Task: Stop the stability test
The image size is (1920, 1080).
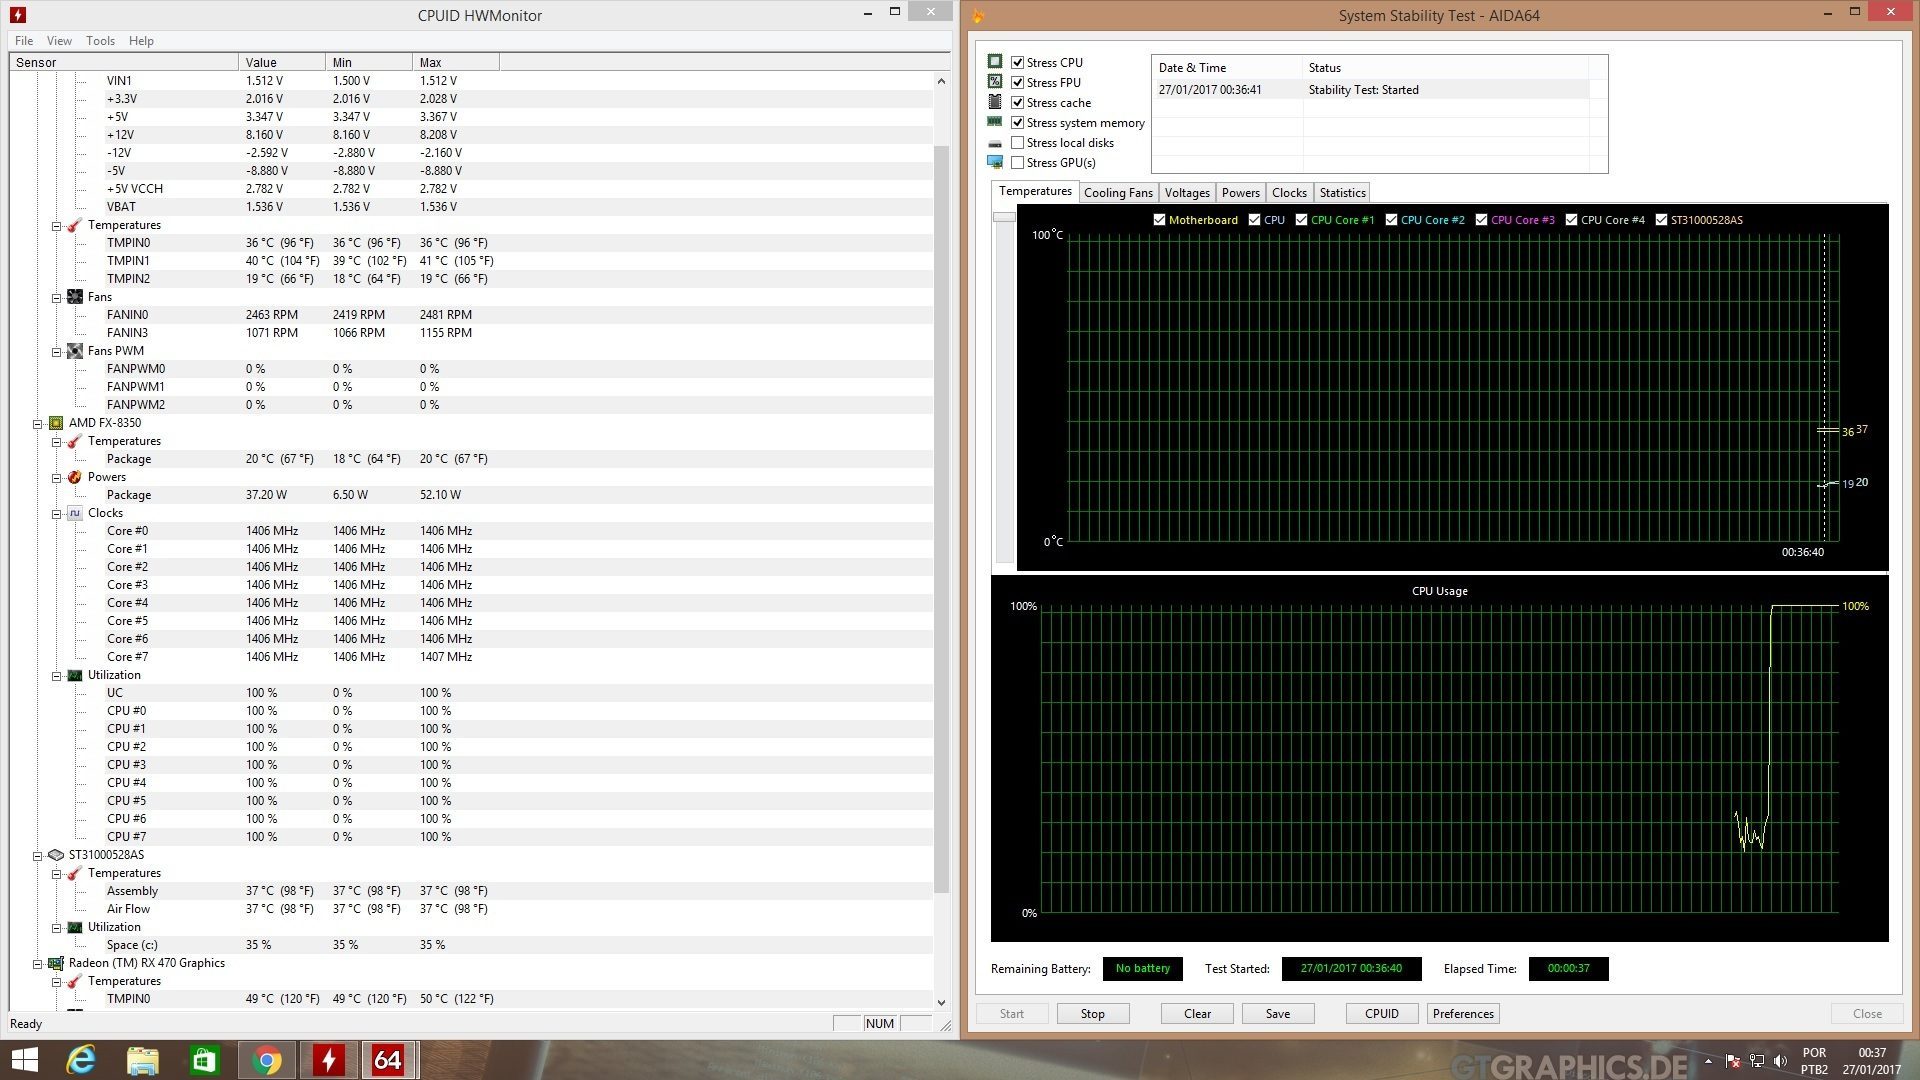Action: tap(1093, 1014)
